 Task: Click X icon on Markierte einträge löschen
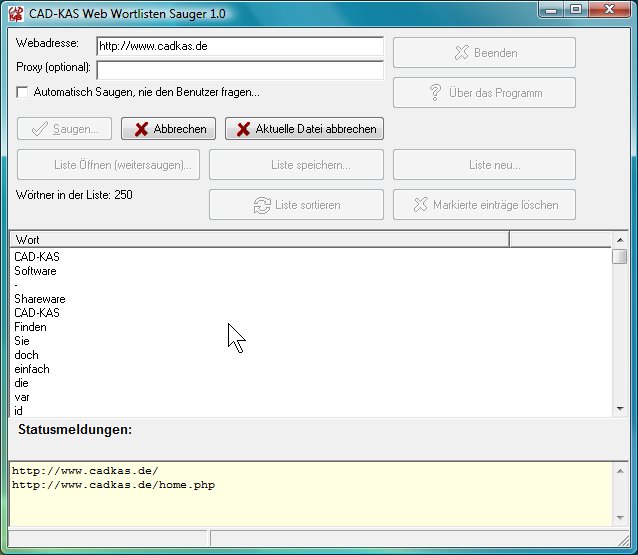[x=420, y=205]
